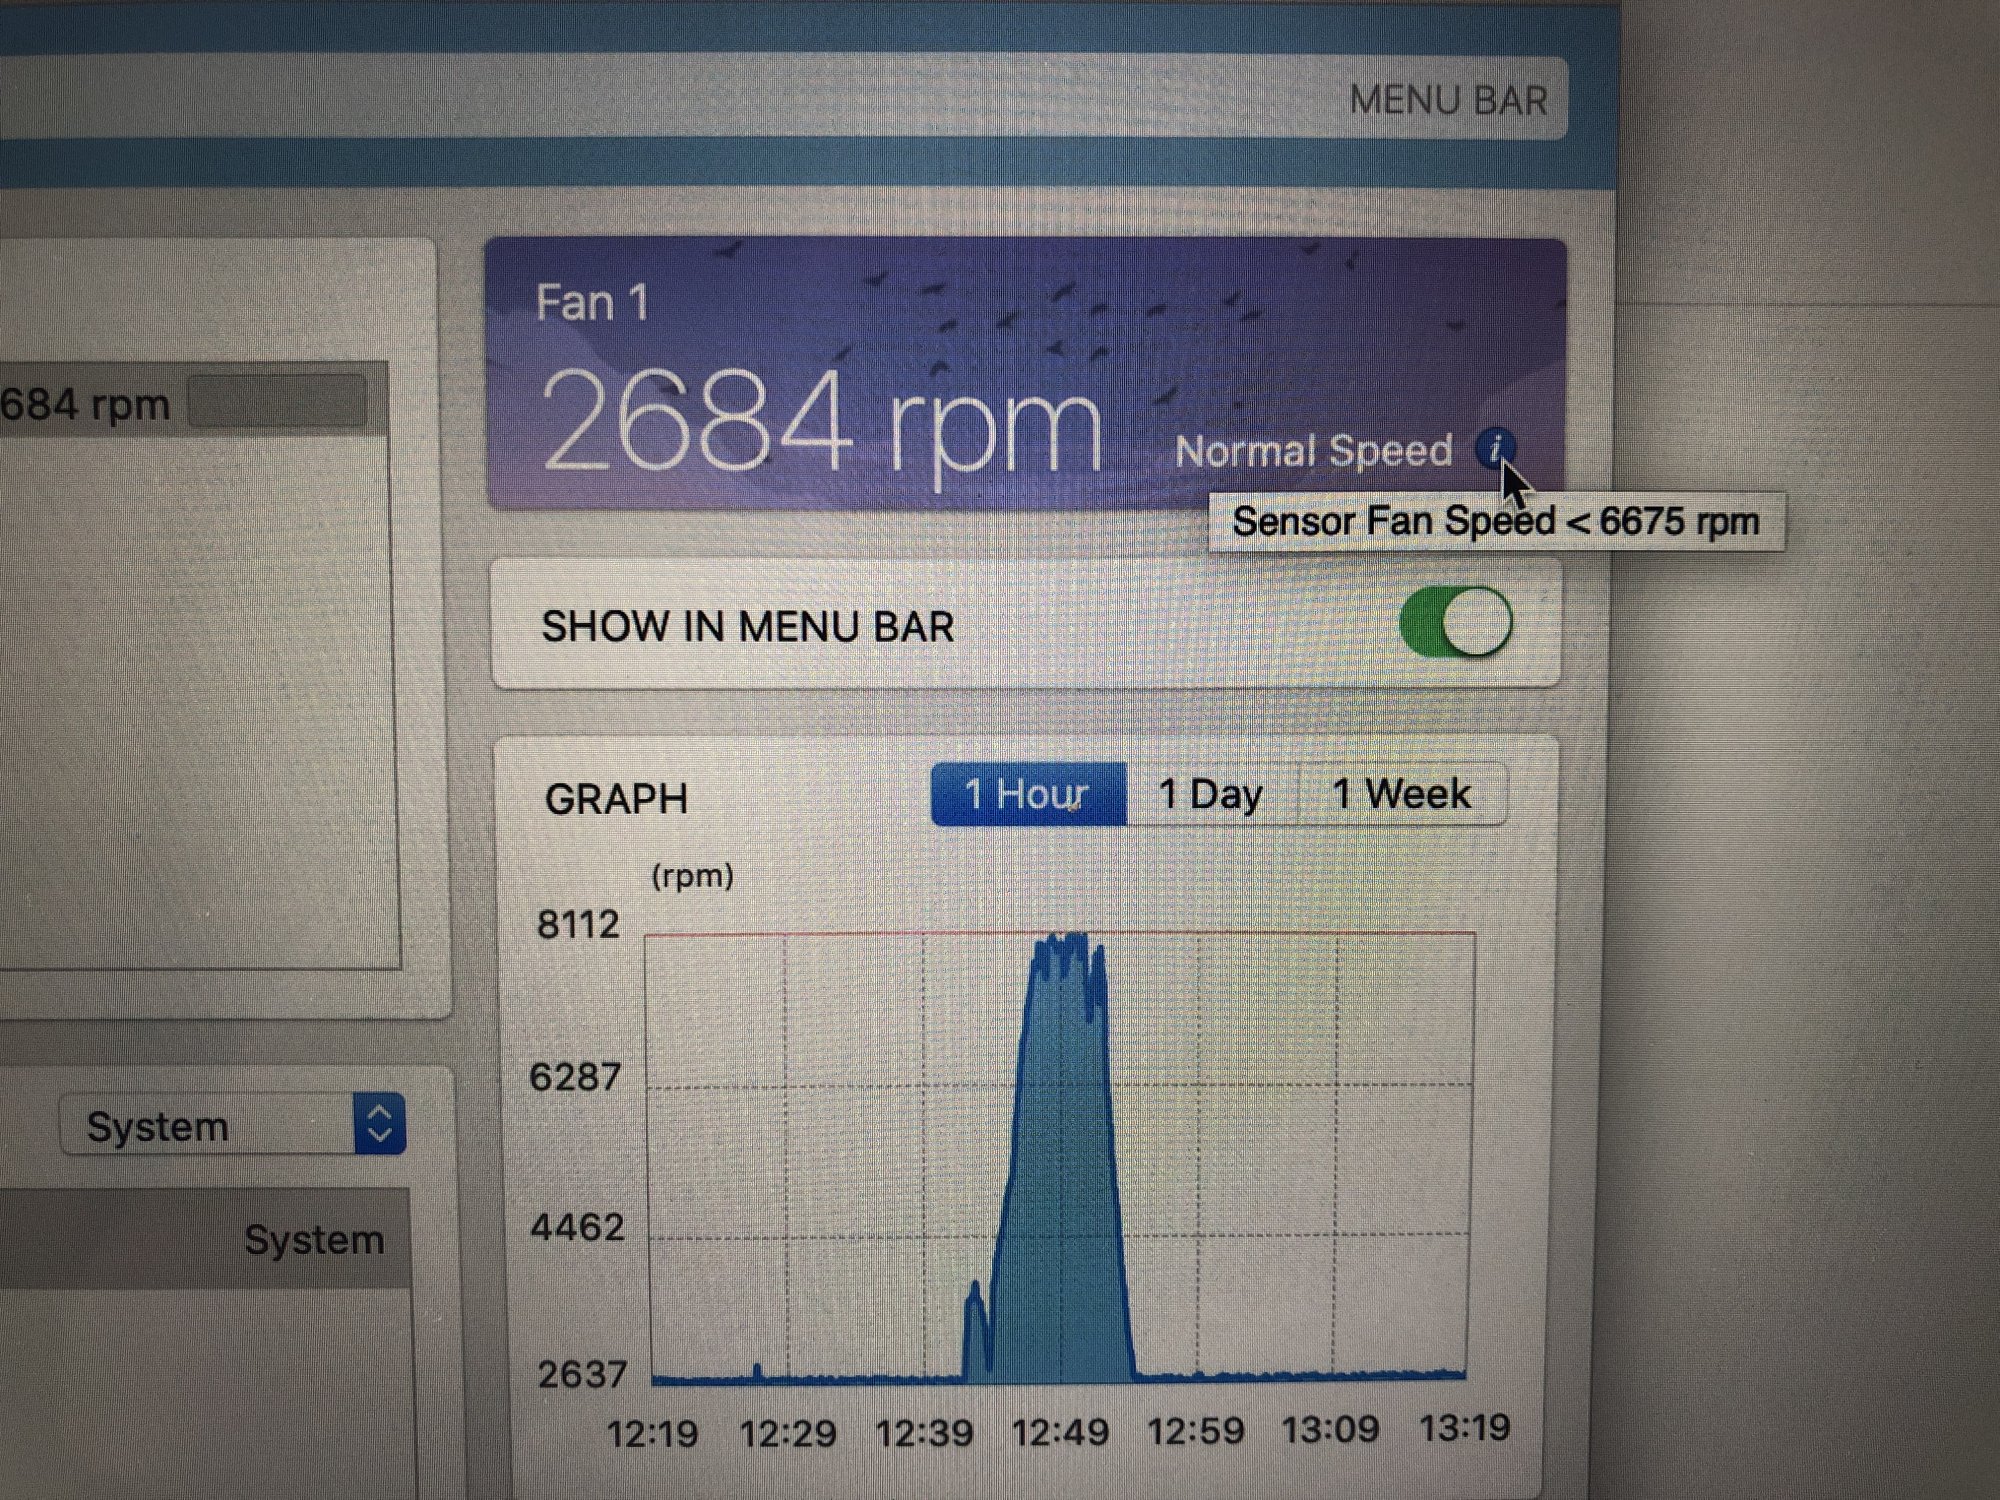The image size is (2000, 1500).
Task: Click the 8112 rpm axis label
Action: 578,924
